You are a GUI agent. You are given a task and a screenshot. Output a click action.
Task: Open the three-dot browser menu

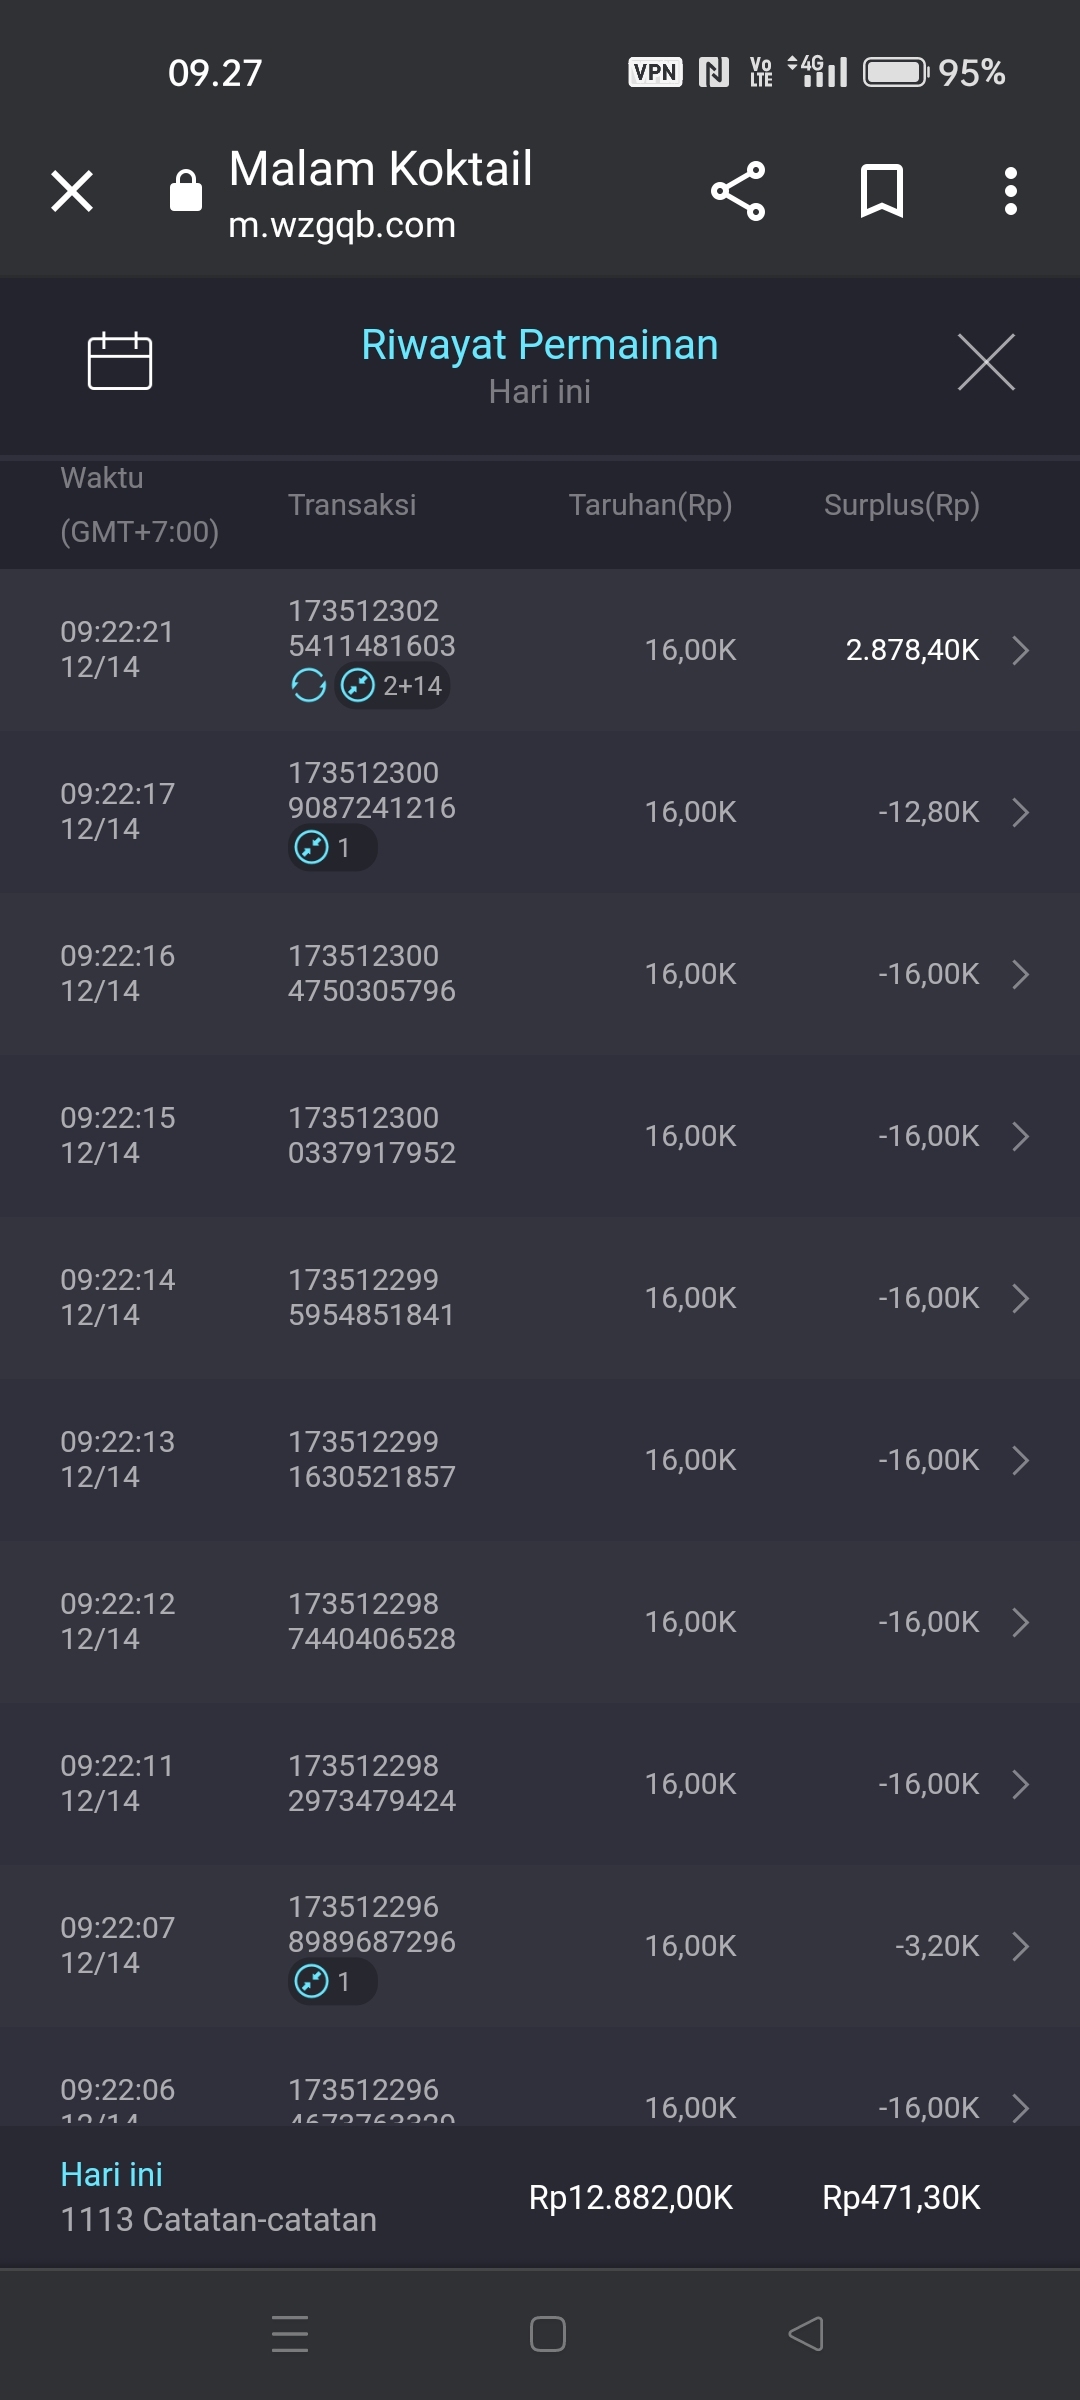[x=1011, y=191]
